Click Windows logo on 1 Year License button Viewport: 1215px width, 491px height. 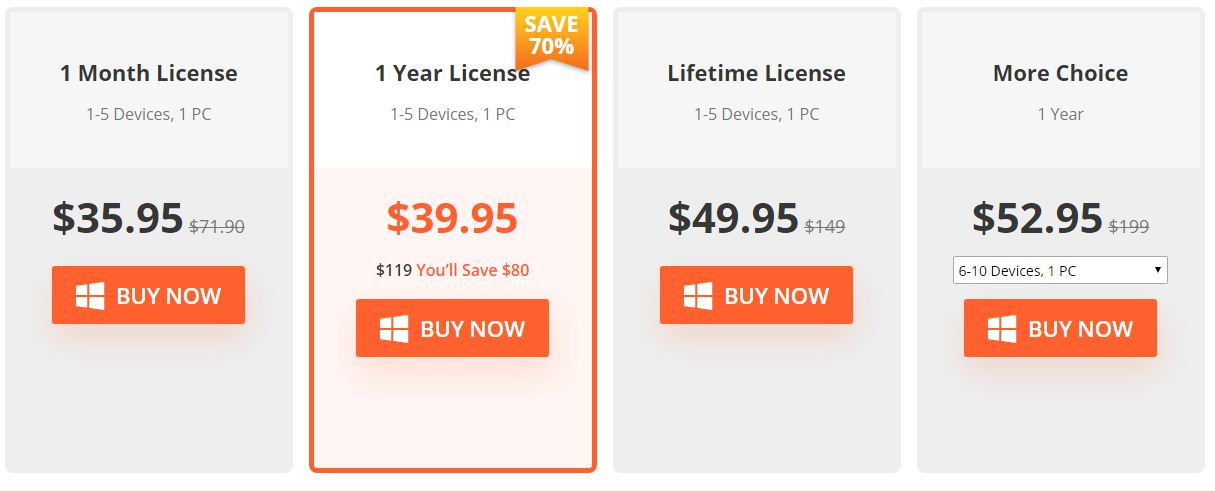pos(394,329)
